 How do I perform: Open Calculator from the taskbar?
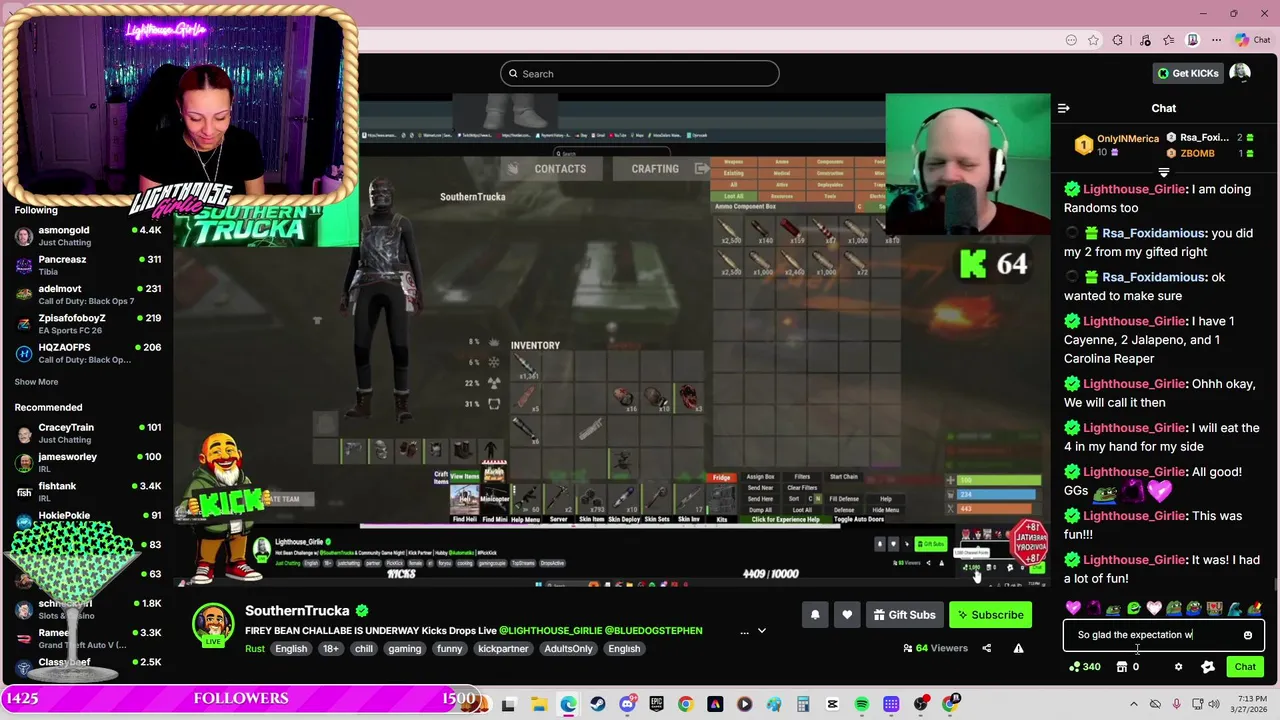(x=803, y=705)
